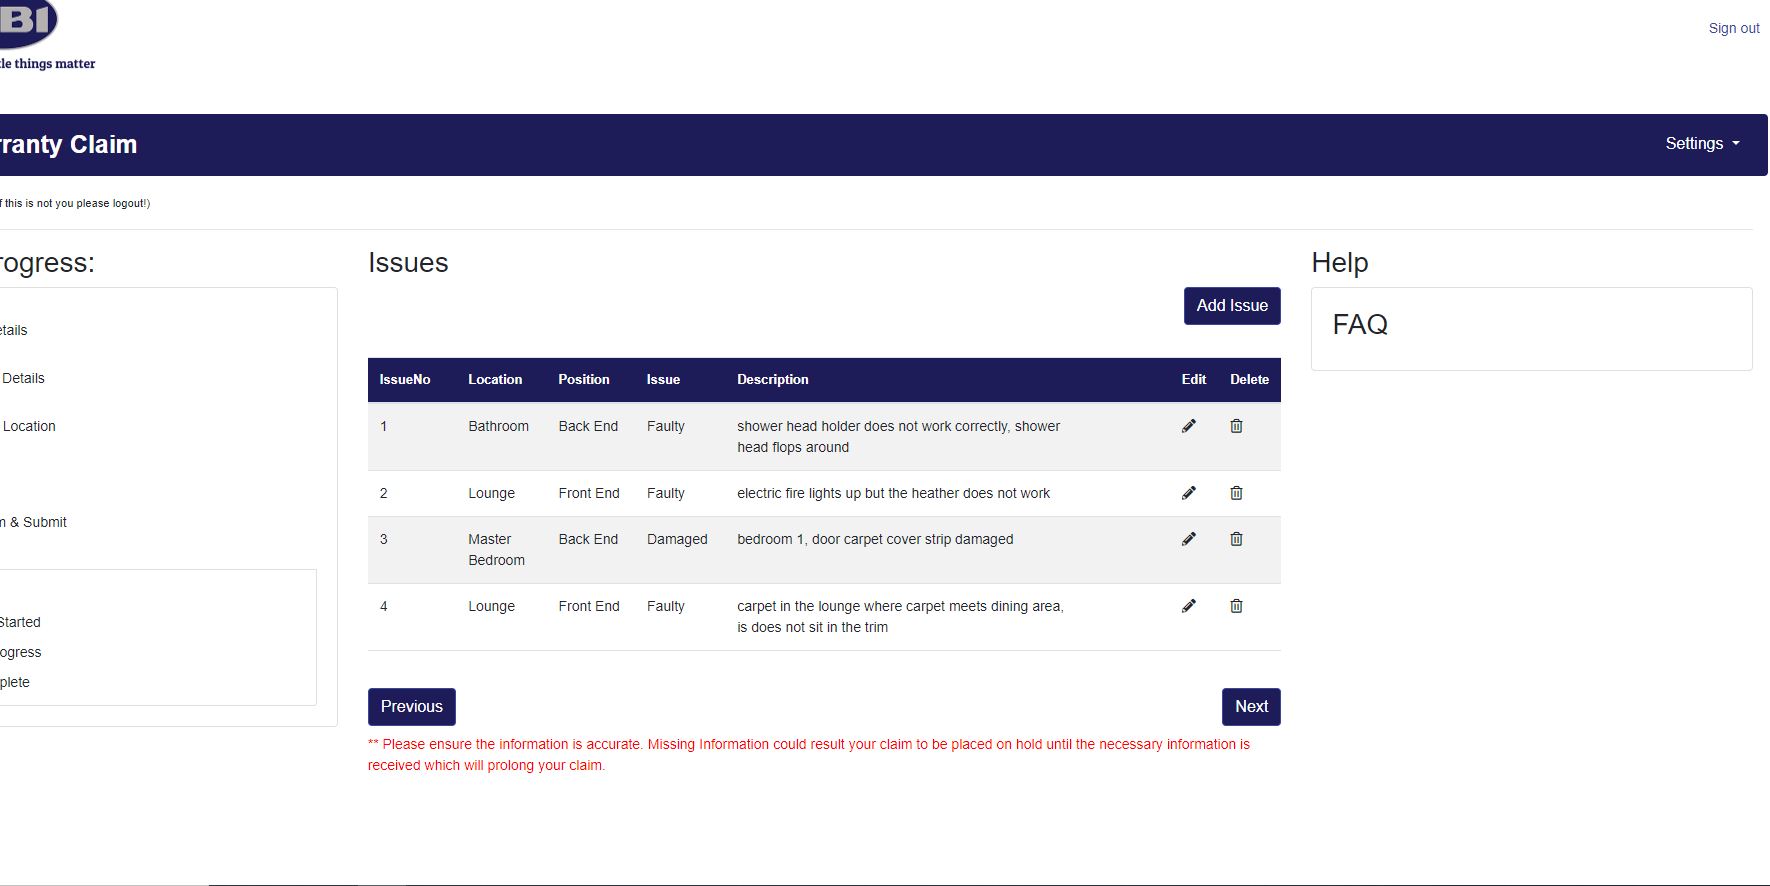Viewport: 1770px width, 886px height.
Task: Open the Settings dropdown menu
Action: click(1702, 144)
